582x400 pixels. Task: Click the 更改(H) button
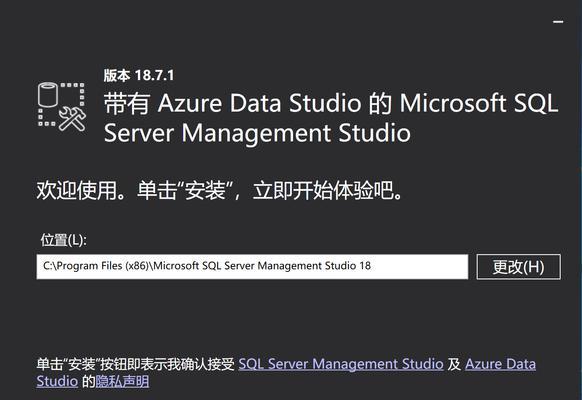click(x=519, y=267)
